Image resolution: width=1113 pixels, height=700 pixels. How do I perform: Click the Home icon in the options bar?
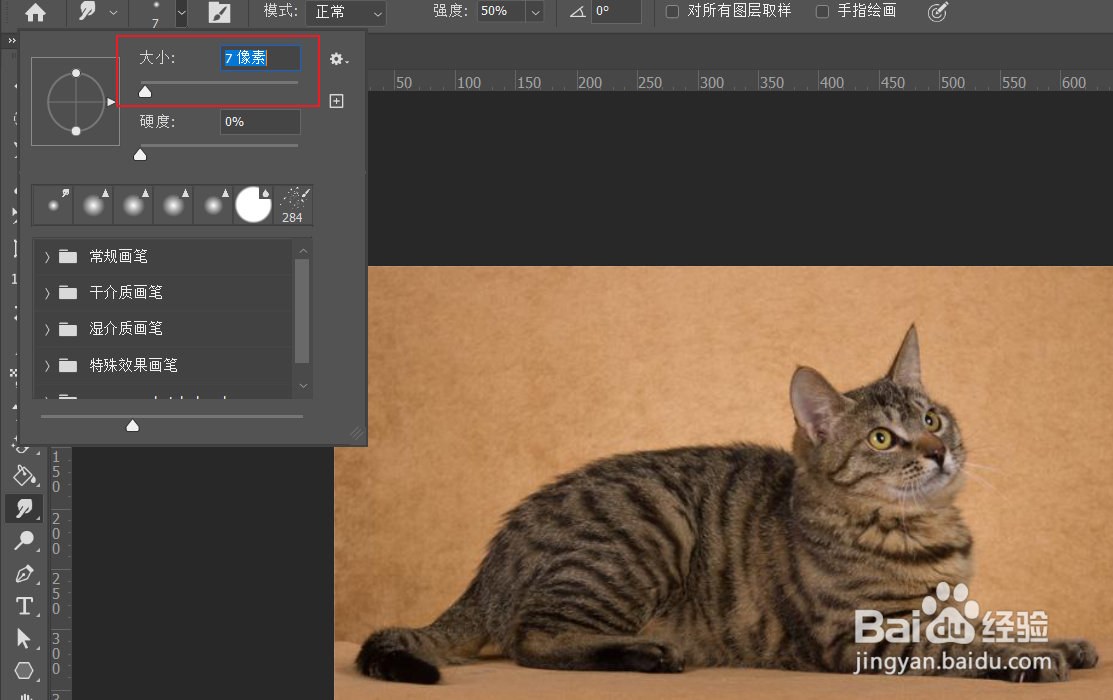(x=35, y=12)
